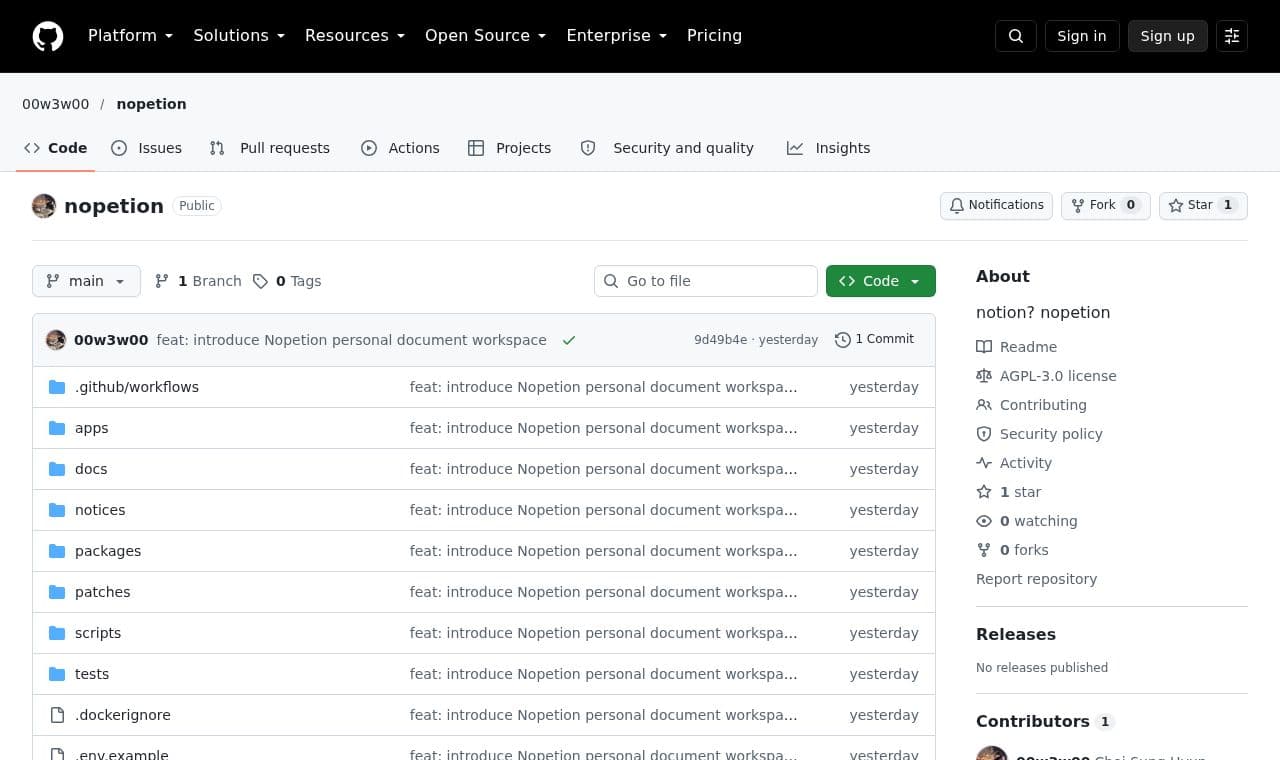
Task: Expand the Resources menu
Action: 355,36
